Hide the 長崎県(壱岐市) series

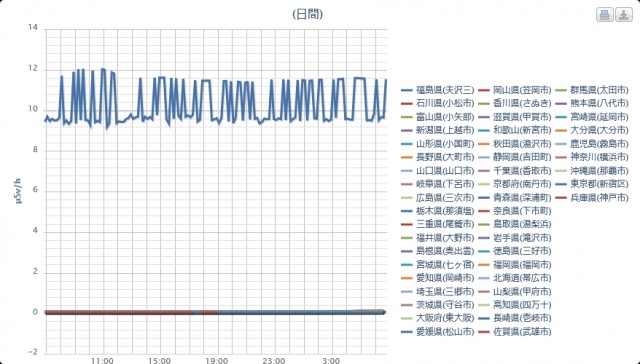[x=515, y=318]
